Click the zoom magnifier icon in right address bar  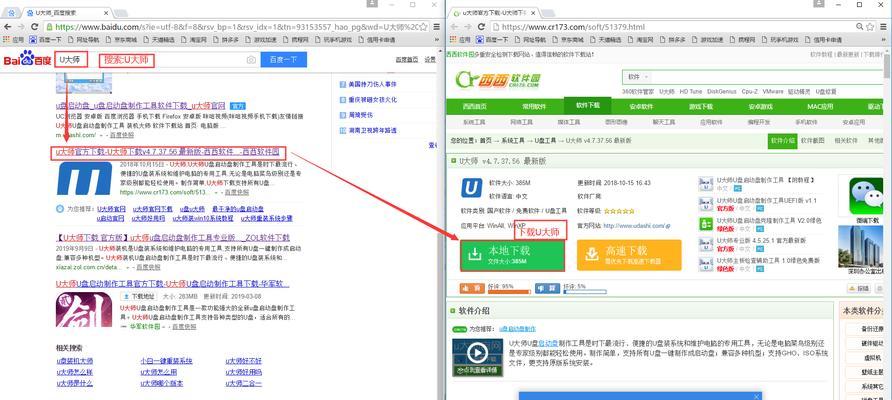tap(860, 27)
